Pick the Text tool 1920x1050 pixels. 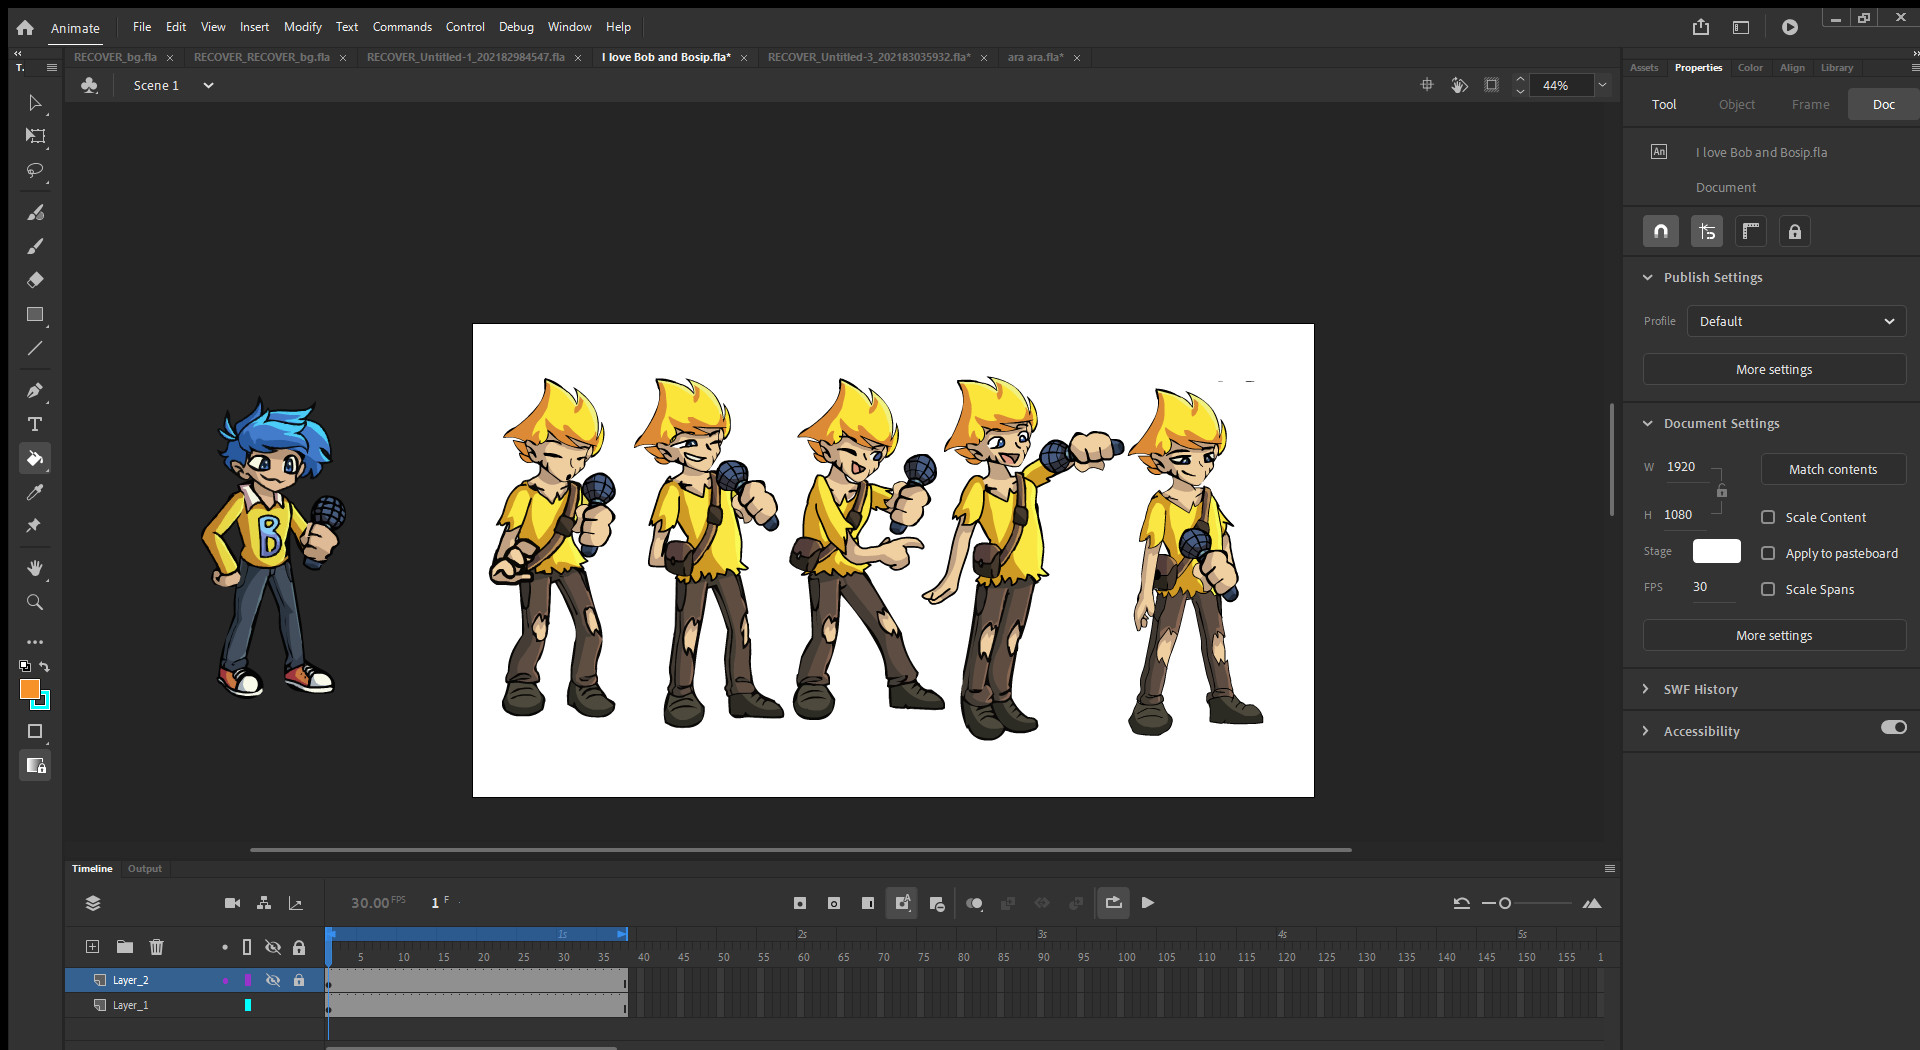(x=35, y=424)
